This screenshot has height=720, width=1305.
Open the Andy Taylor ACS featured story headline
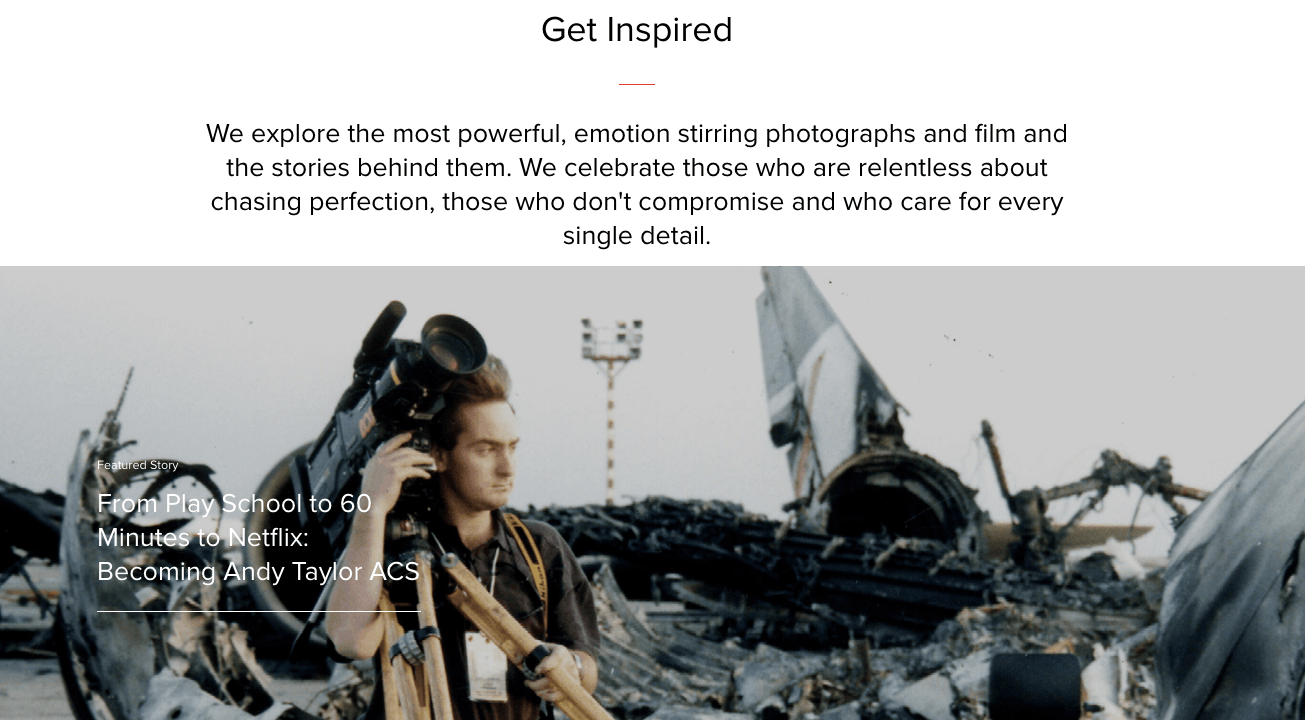[x=258, y=538]
